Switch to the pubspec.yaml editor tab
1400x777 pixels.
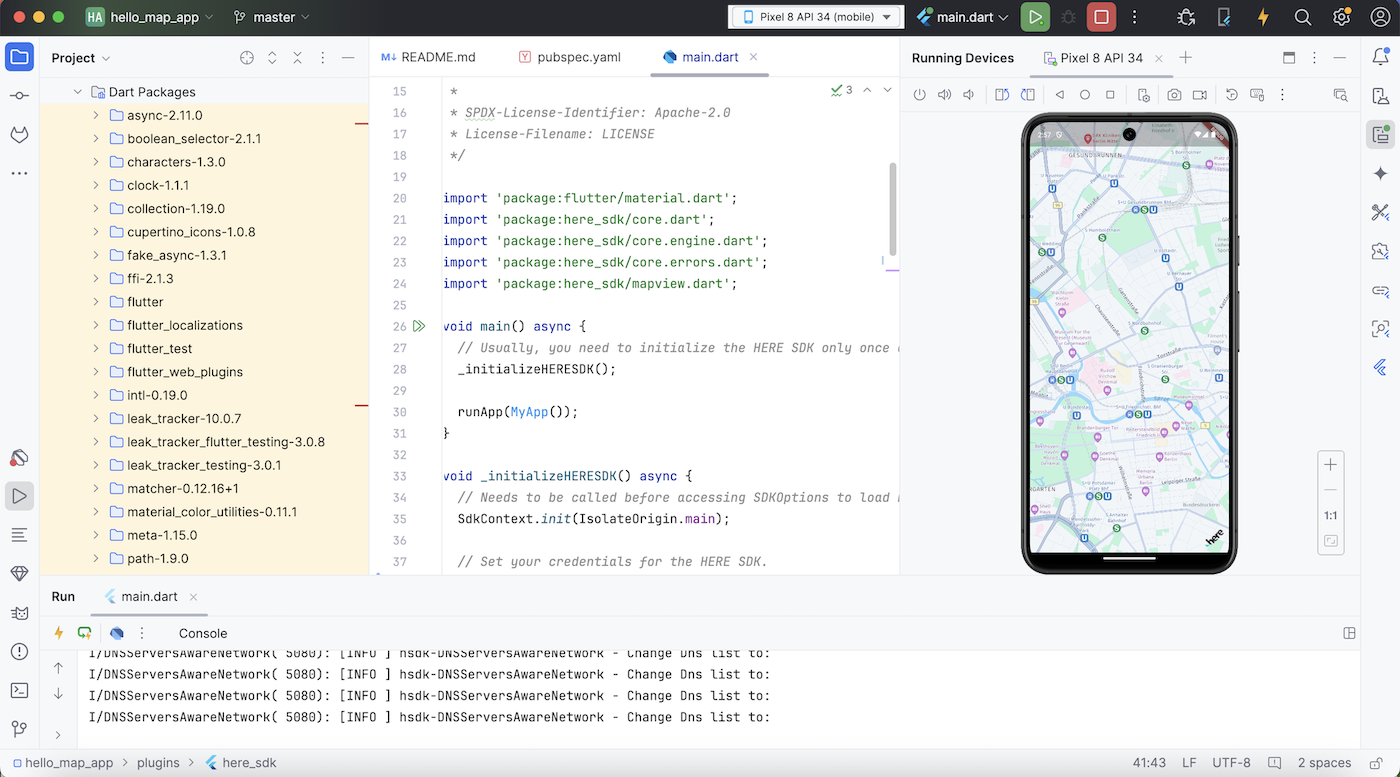[x=569, y=57]
